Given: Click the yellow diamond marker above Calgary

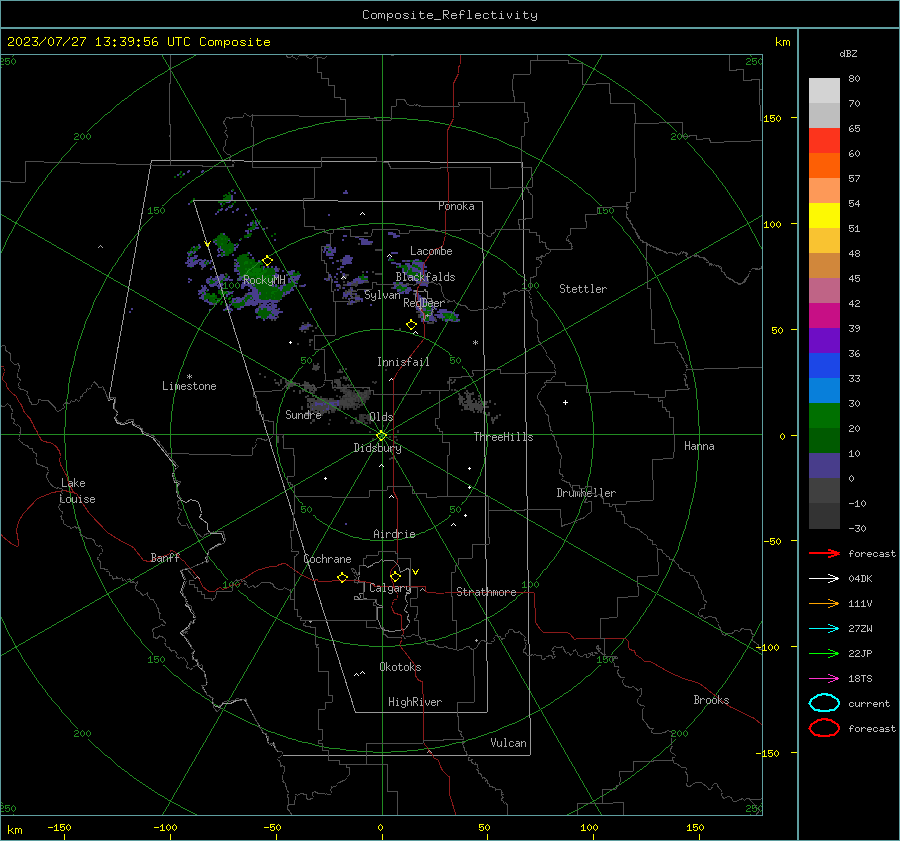Looking at the screenshot, I should [x=395, y=576].
